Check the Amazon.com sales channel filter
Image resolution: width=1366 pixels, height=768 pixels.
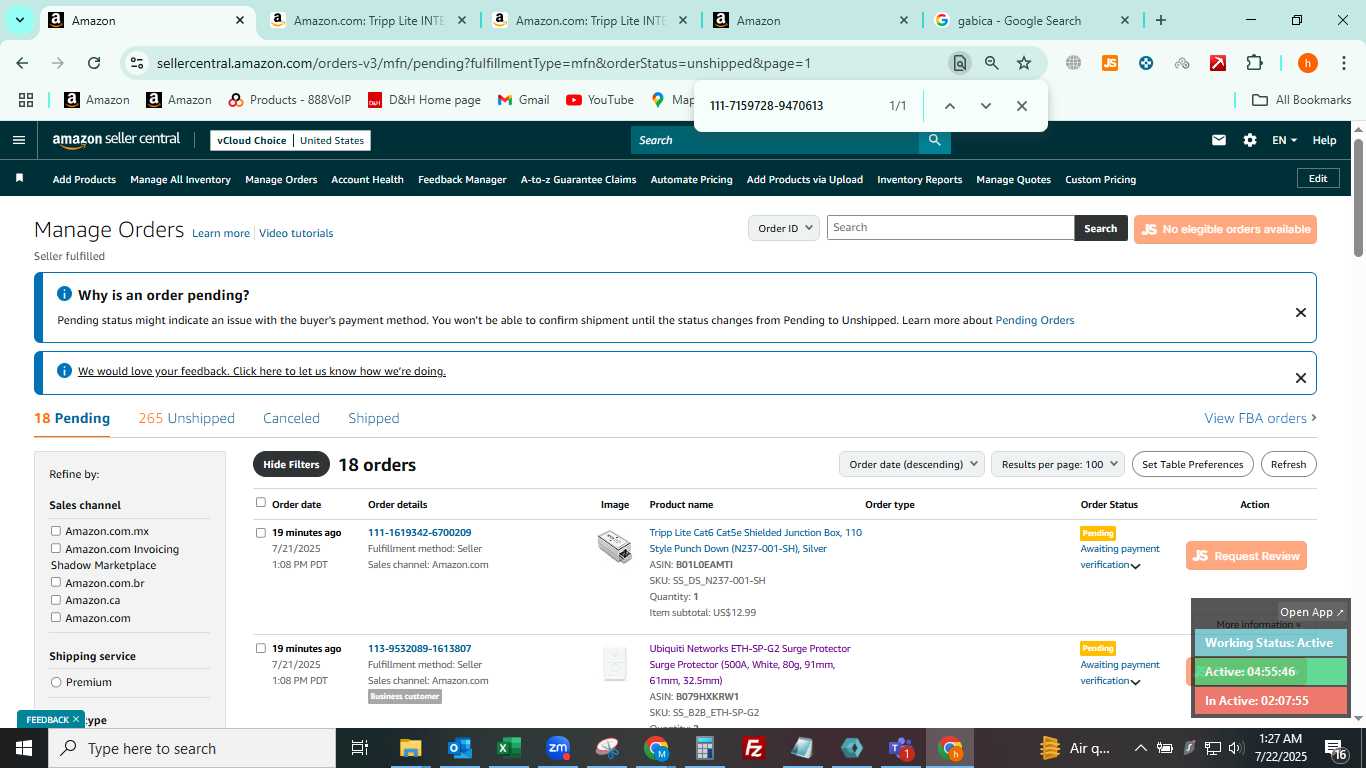(56, 617)
